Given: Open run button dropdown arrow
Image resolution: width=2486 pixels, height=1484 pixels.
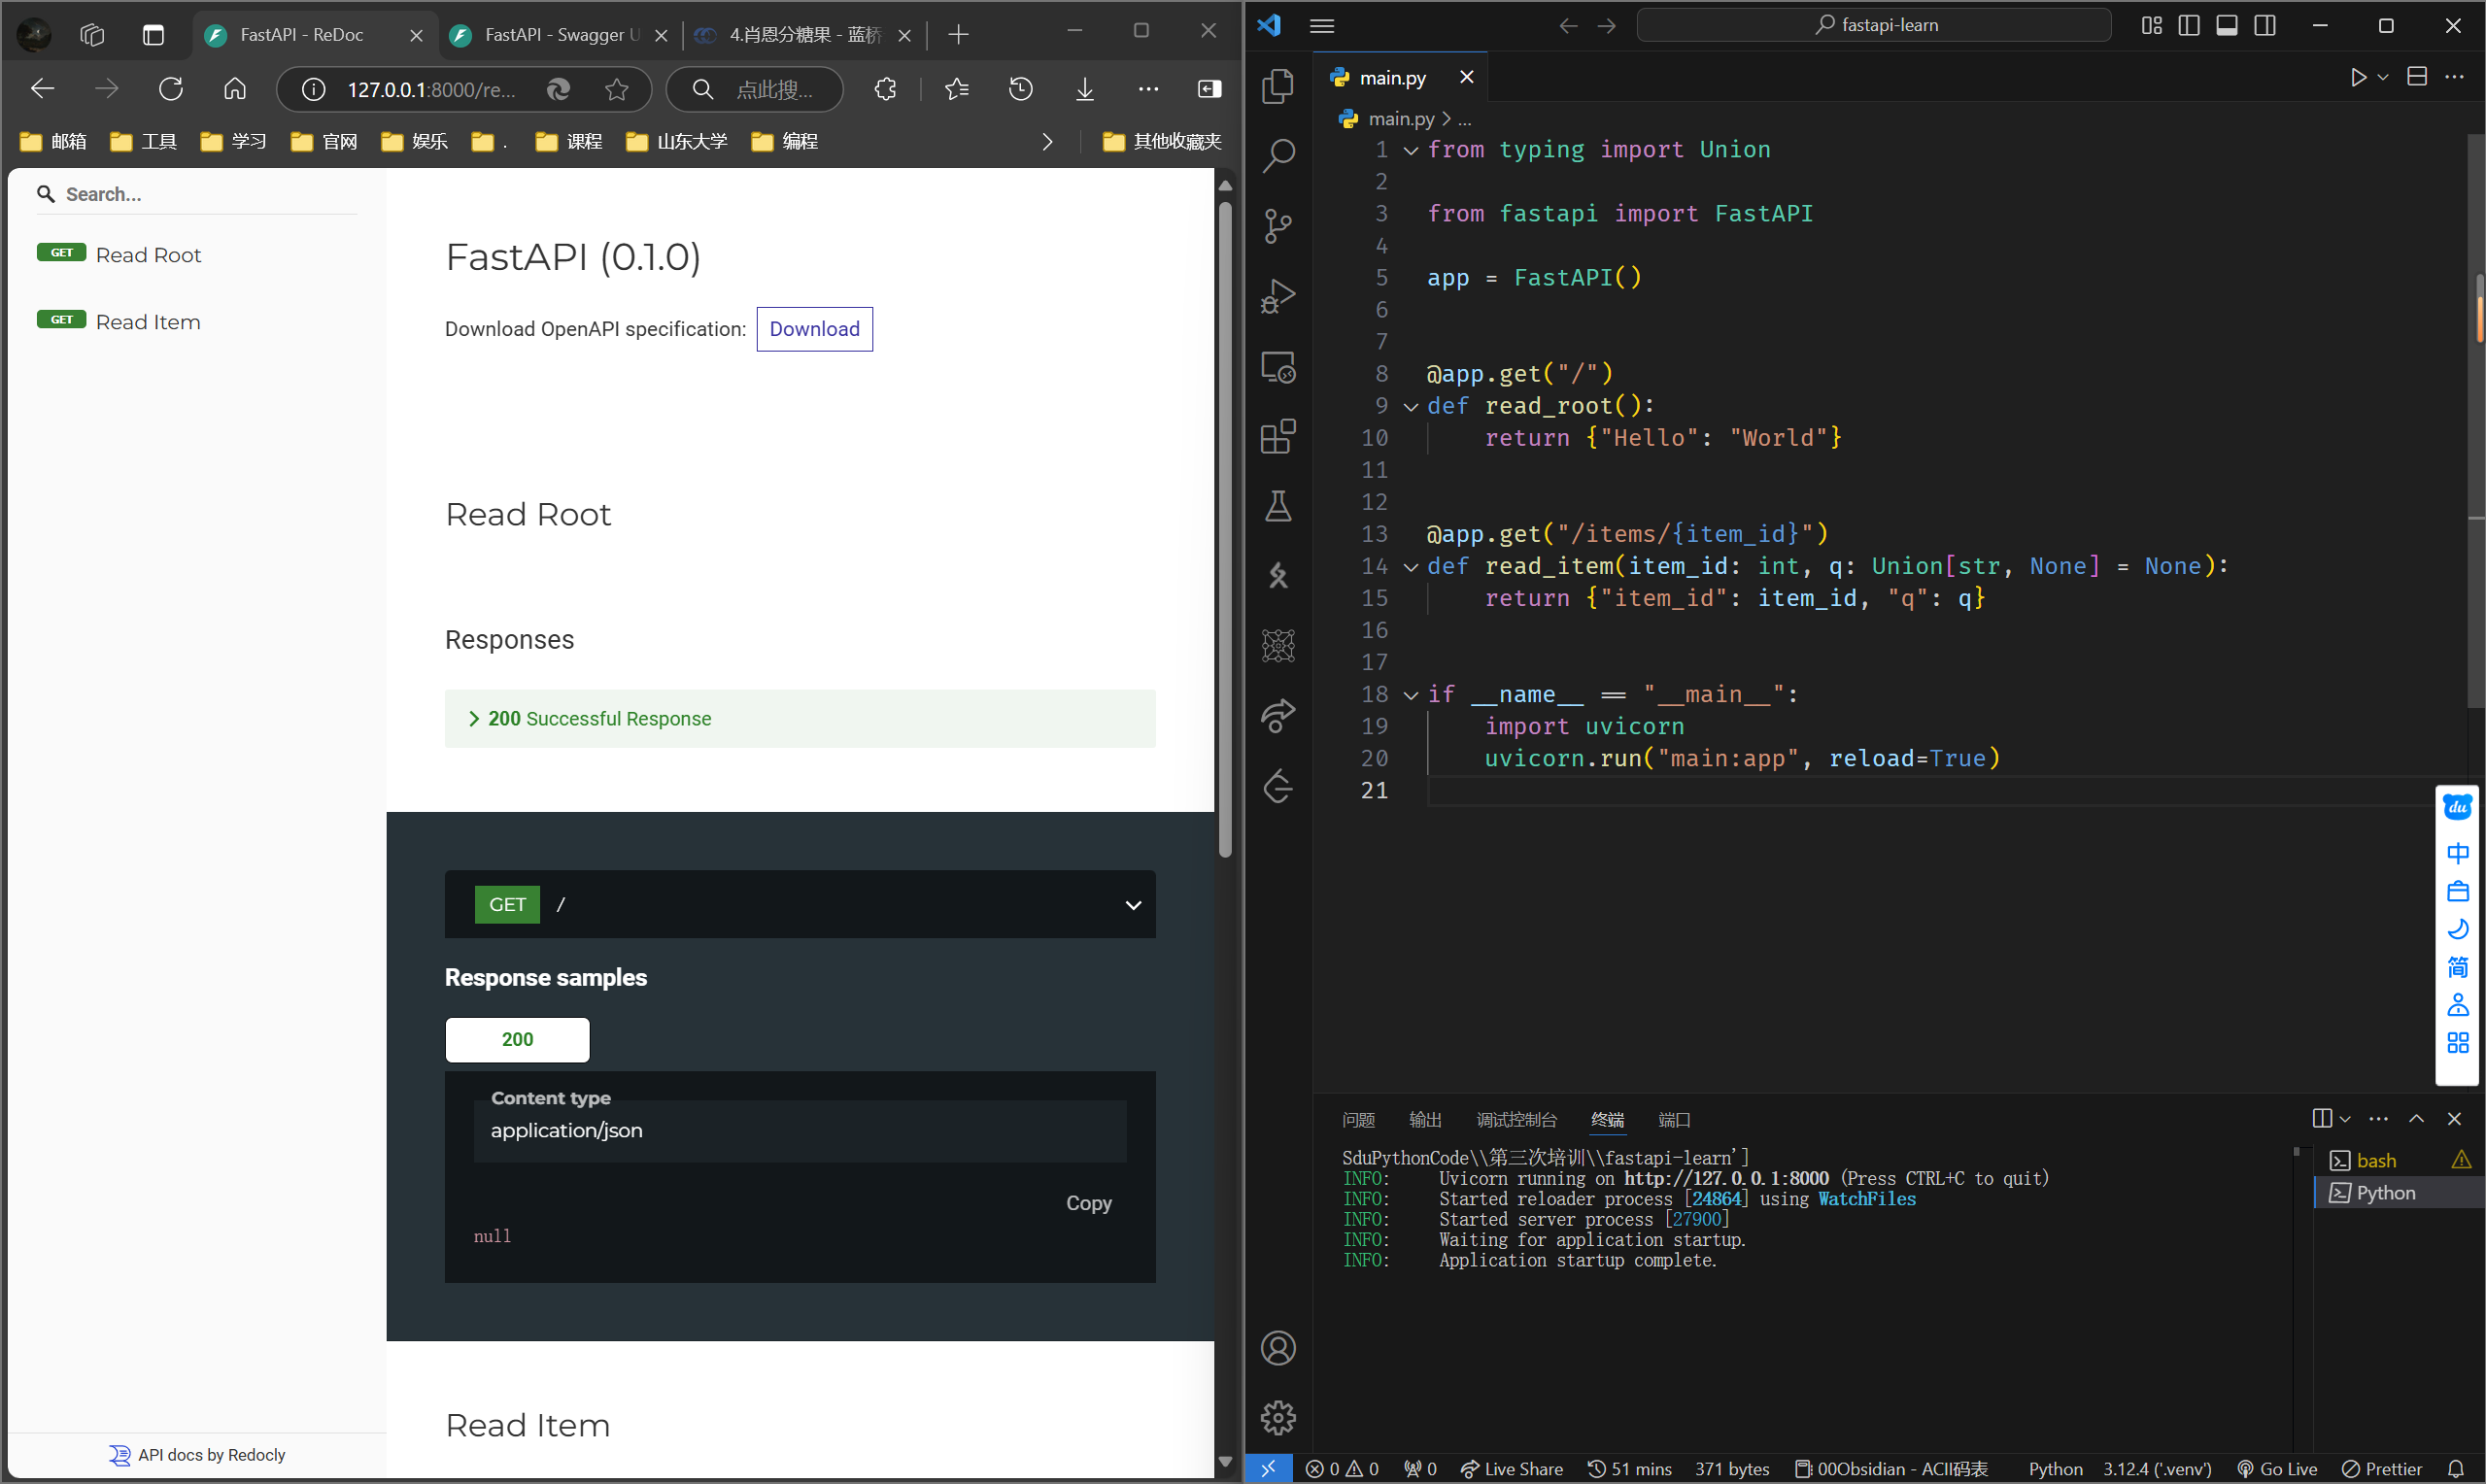Looking at the screenshot, I should click(2383, 77).
